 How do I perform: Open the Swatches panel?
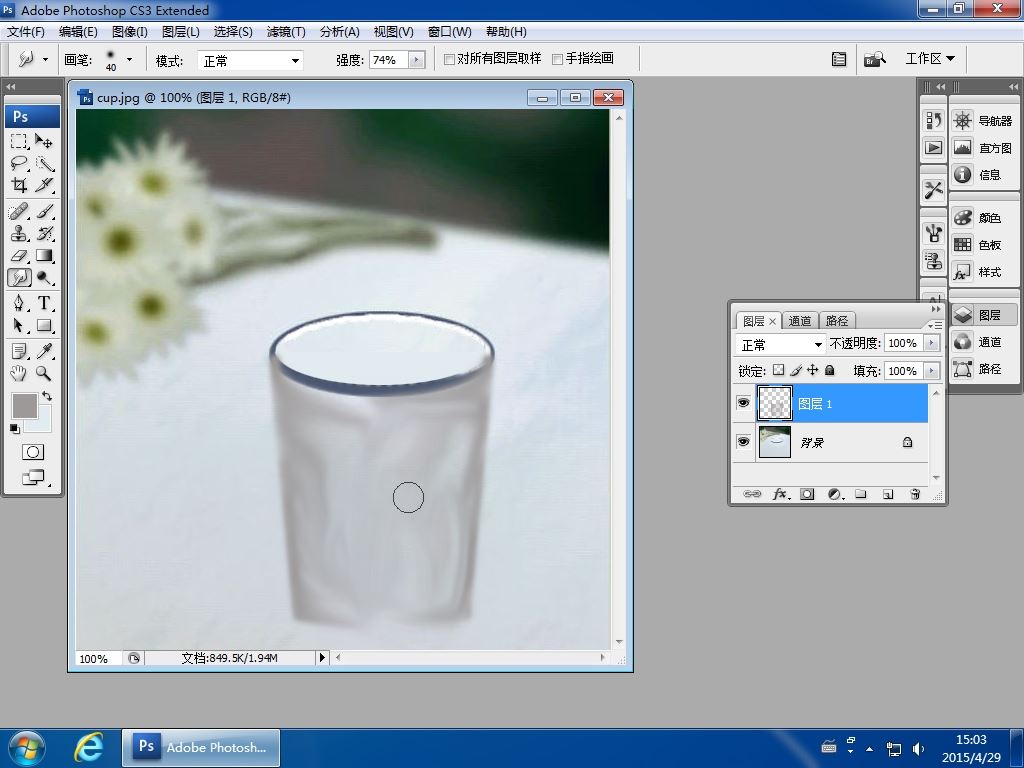[982, 245]
